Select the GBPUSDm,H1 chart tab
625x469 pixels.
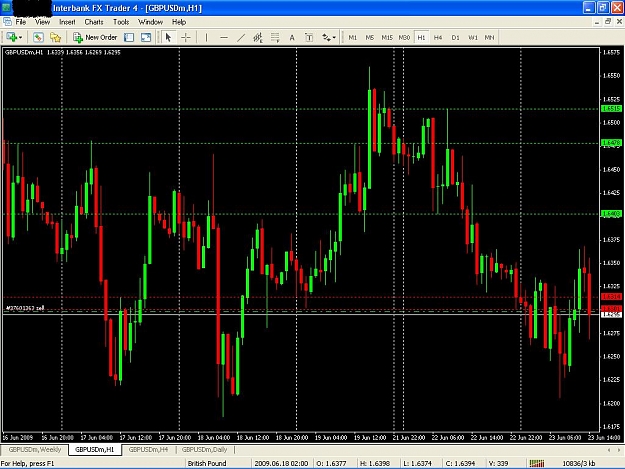coord(94,449)
